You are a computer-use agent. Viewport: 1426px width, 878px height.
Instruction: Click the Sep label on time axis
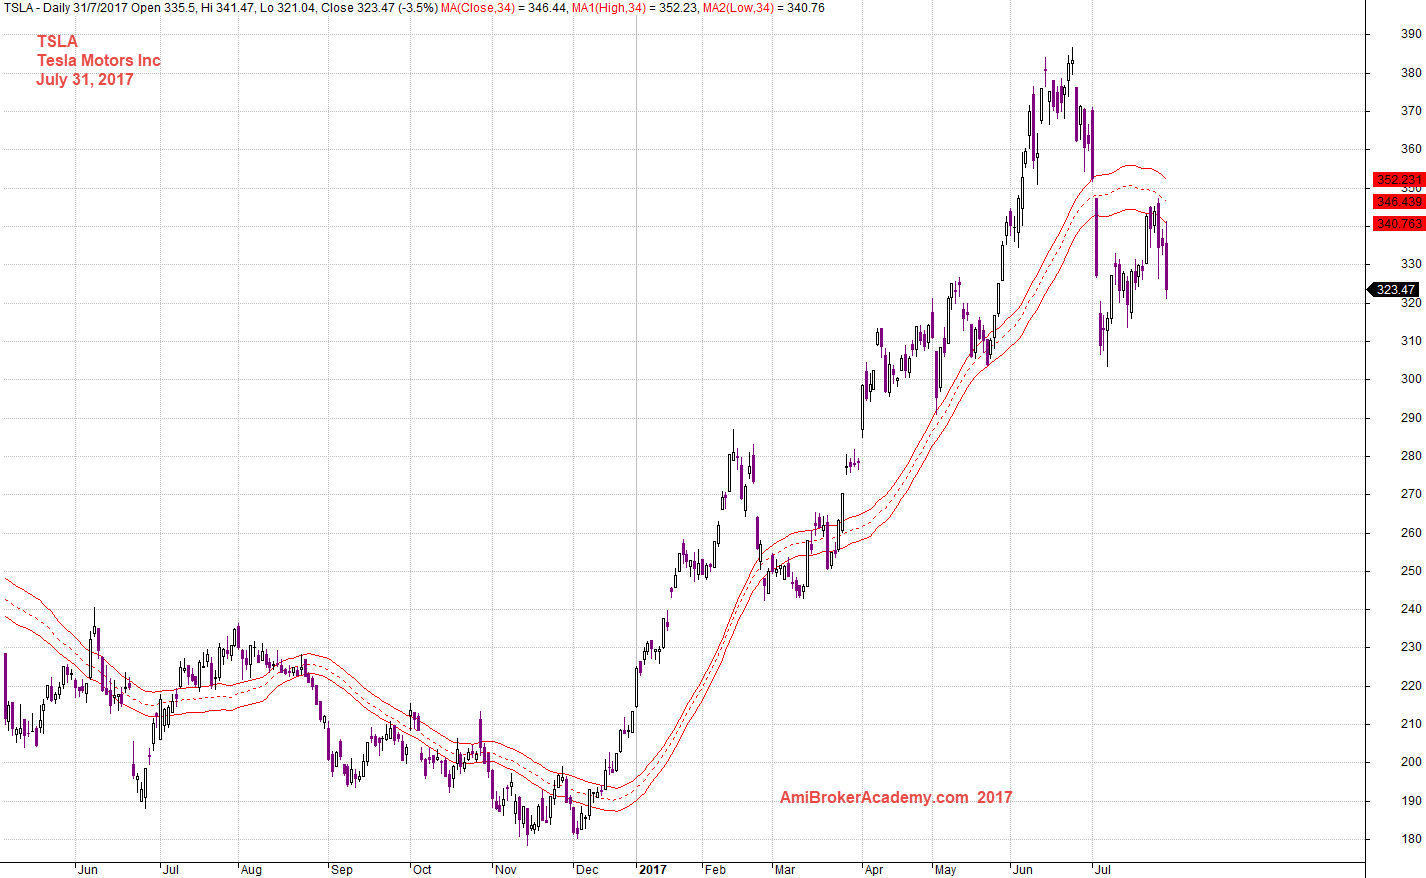[342, 870]
